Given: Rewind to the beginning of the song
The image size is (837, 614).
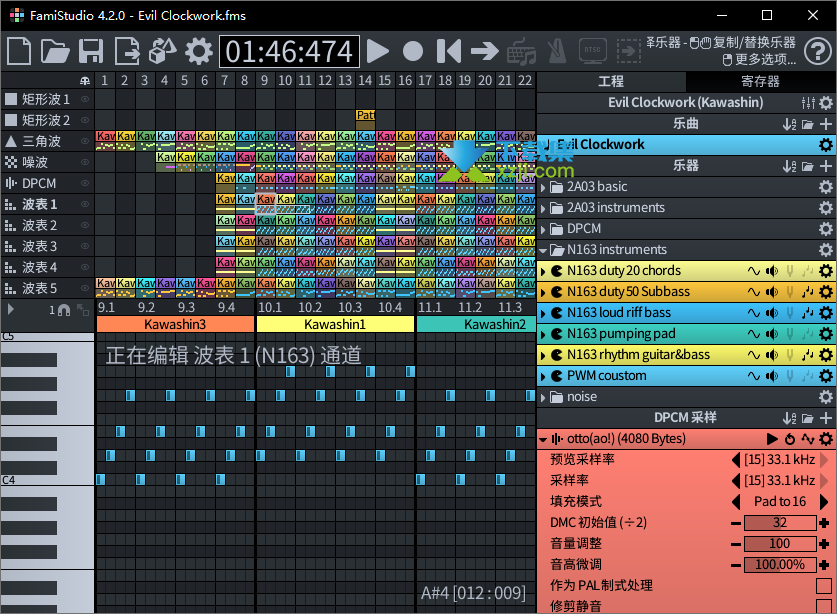Looking at the screenshot, I should point(448,51).
